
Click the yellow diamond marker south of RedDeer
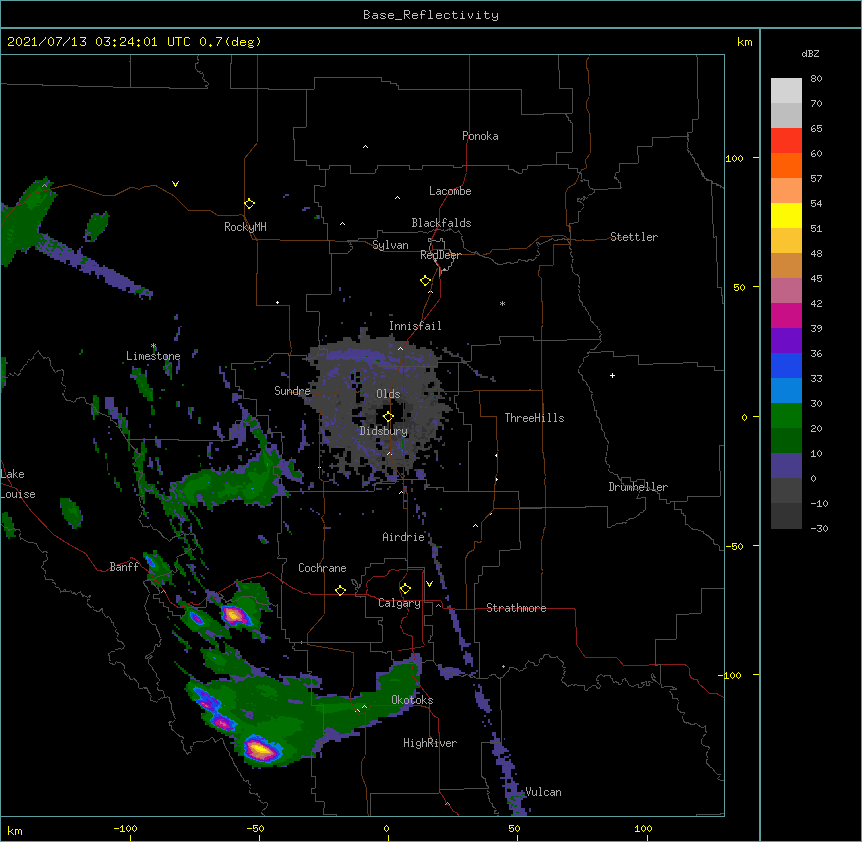(425, 281)
